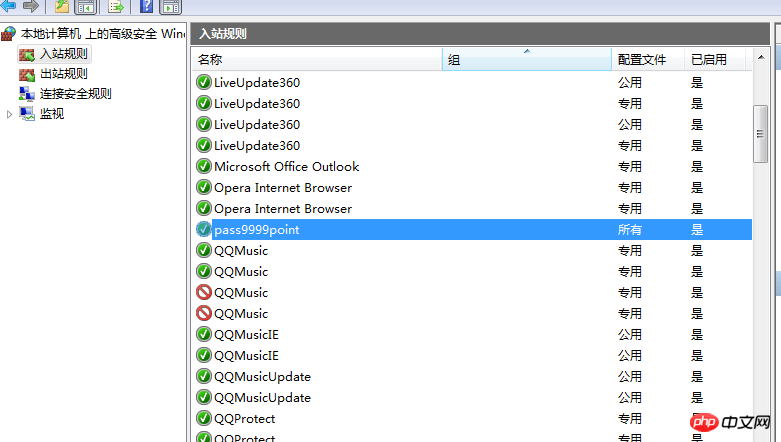Sort rules by the 组 column header
781x442 pixels.
coord(526,60)
